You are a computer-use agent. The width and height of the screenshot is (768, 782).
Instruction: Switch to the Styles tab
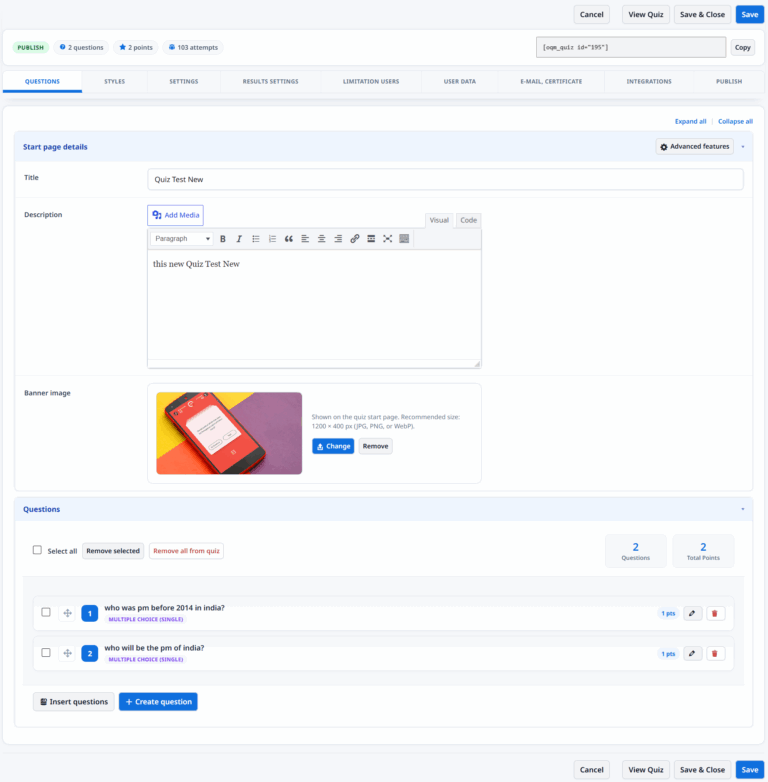point(115,81)
